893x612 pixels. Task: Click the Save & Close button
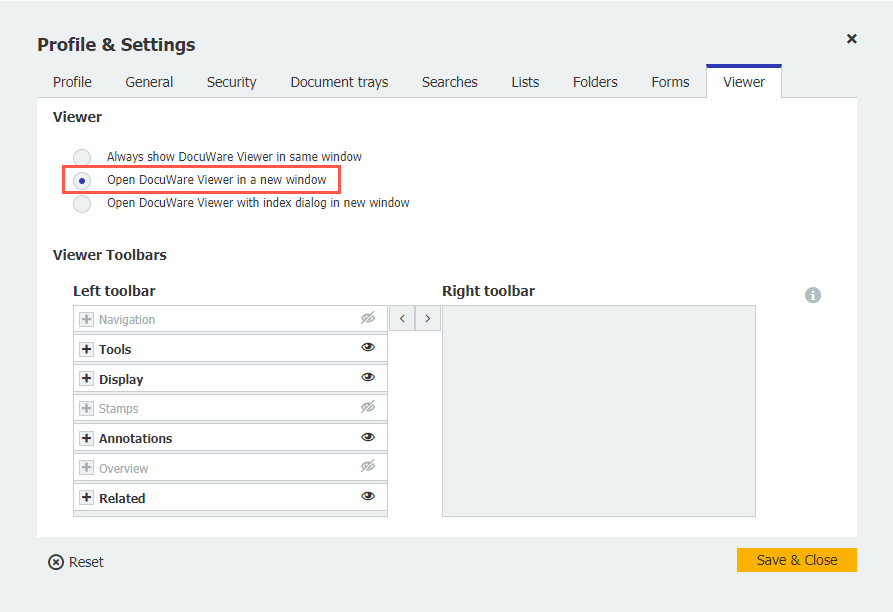point(796,560)
